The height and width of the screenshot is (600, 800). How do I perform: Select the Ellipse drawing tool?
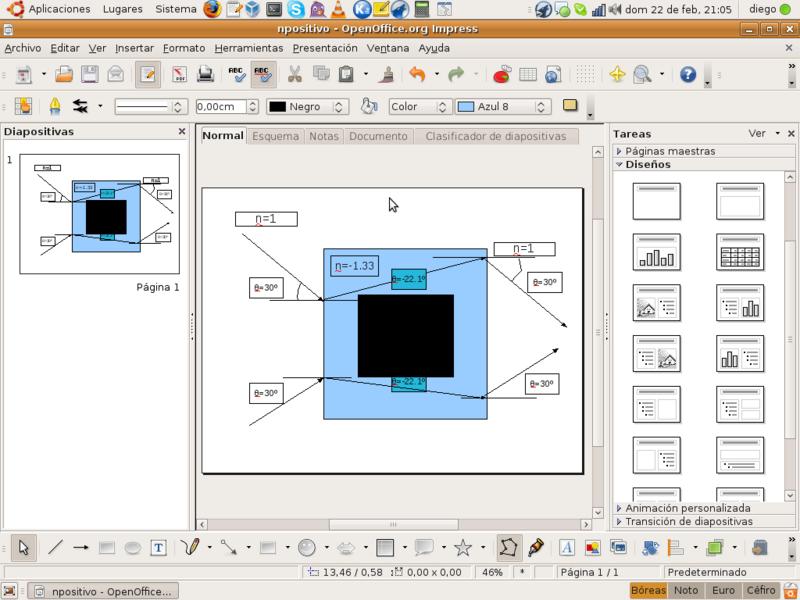point(133,547)
